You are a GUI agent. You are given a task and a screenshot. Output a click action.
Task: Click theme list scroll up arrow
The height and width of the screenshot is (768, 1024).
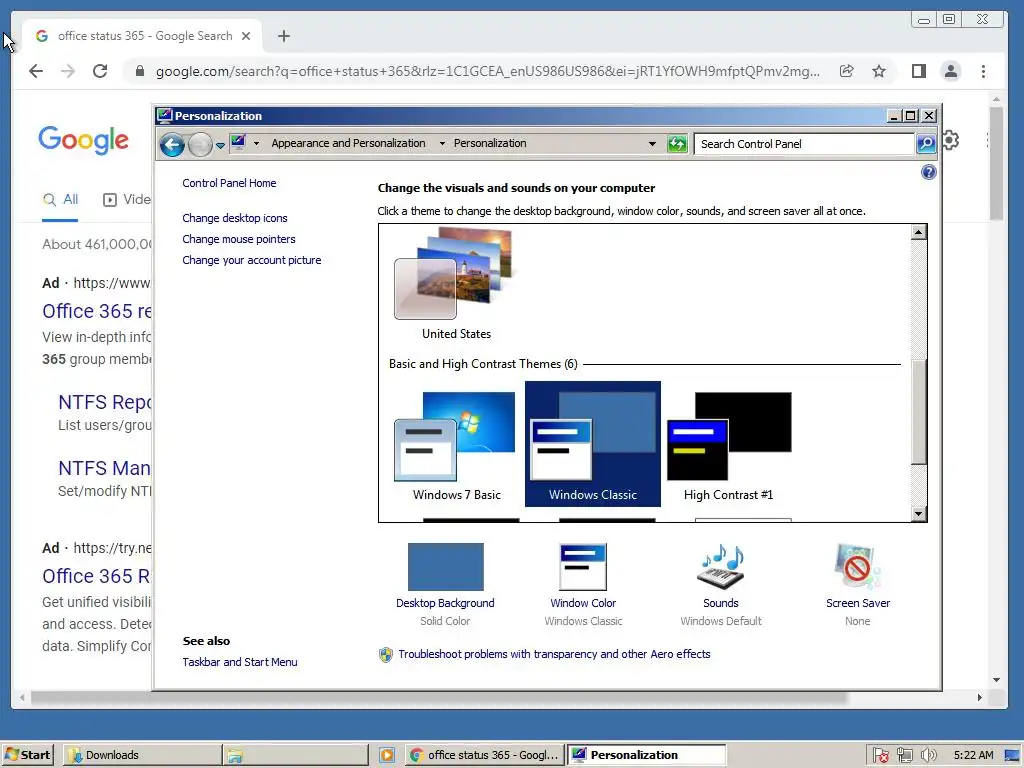pos(918,232)
